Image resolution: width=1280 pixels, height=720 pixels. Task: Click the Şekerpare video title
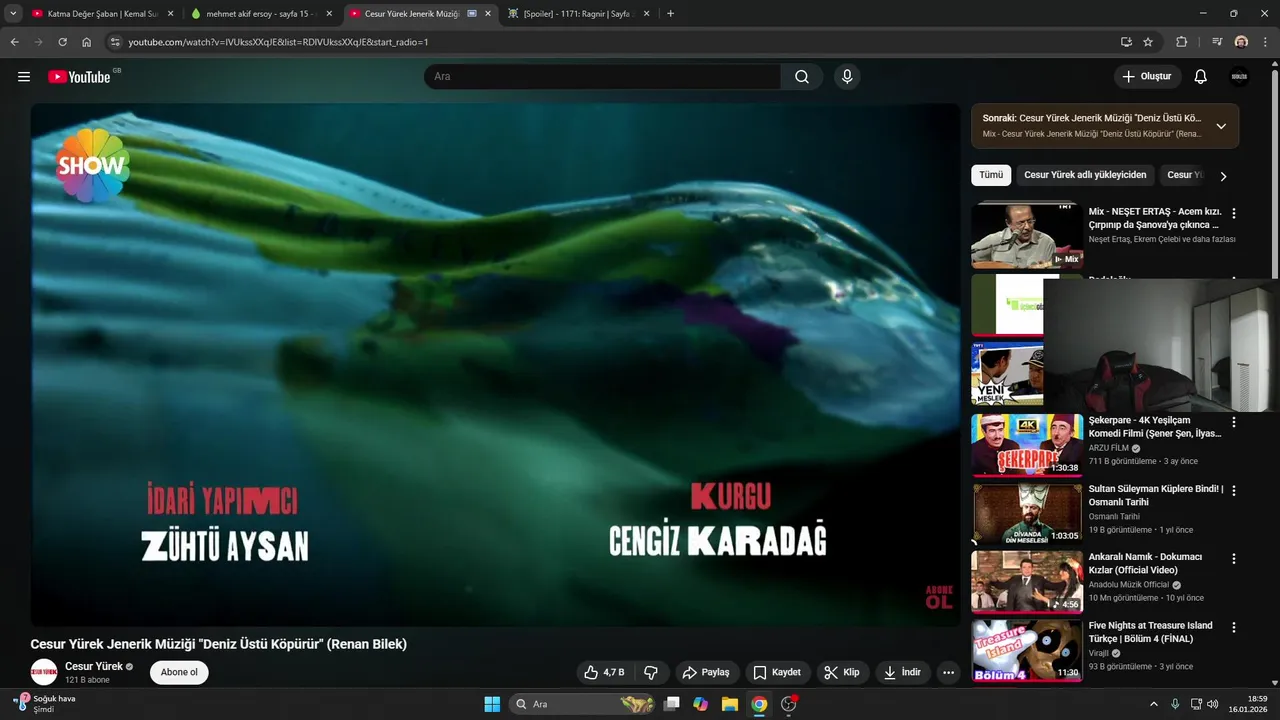coord(1155,427)
